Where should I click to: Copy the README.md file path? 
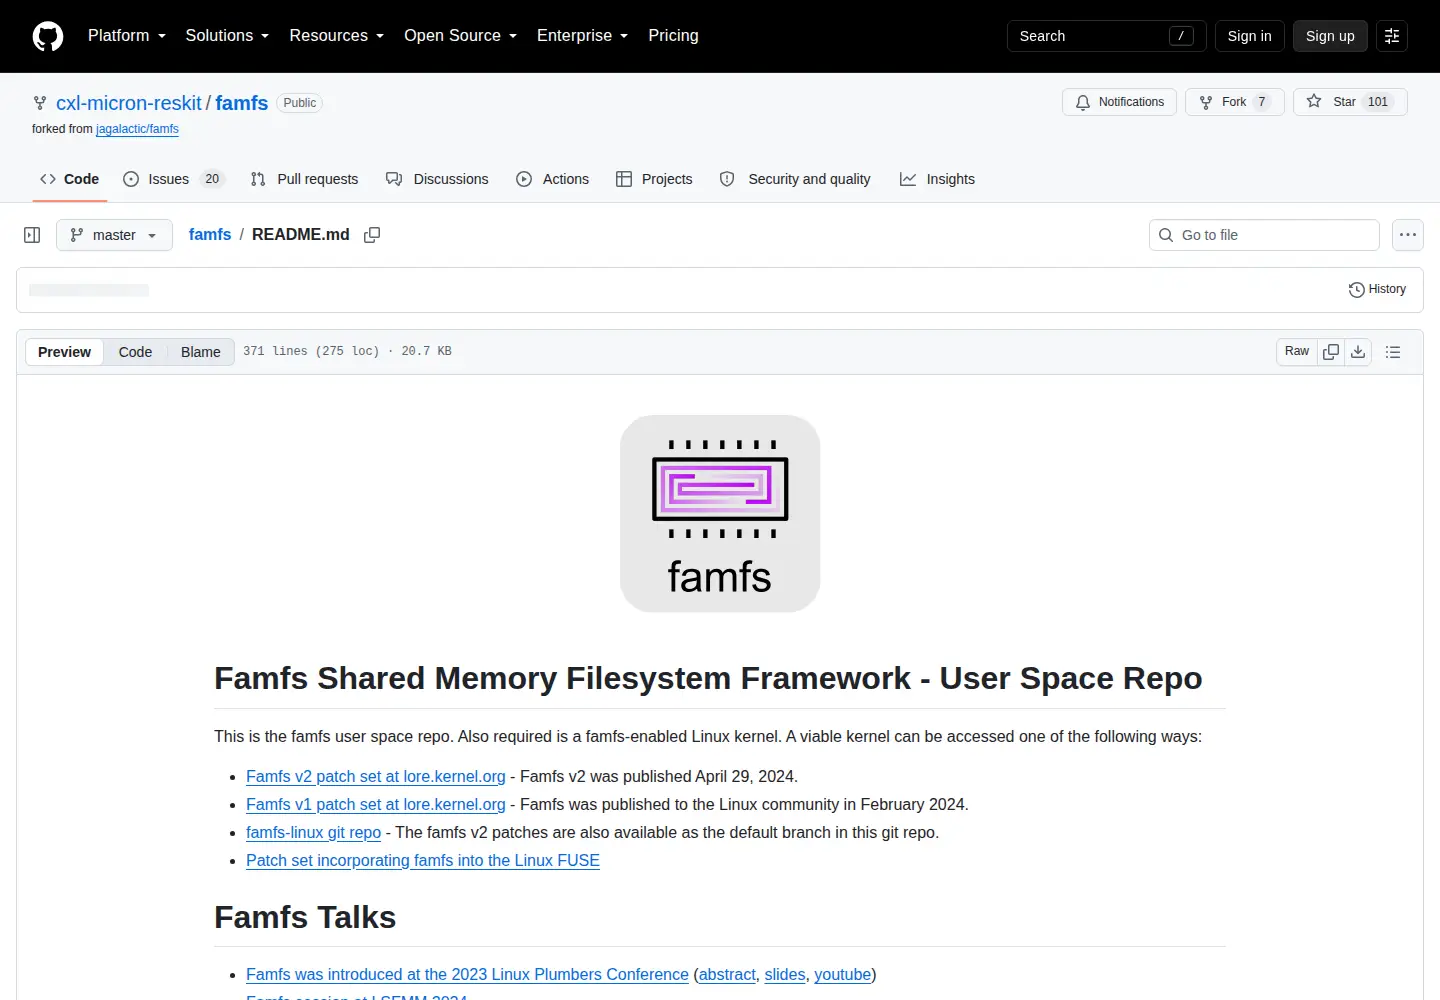(372, 235)
